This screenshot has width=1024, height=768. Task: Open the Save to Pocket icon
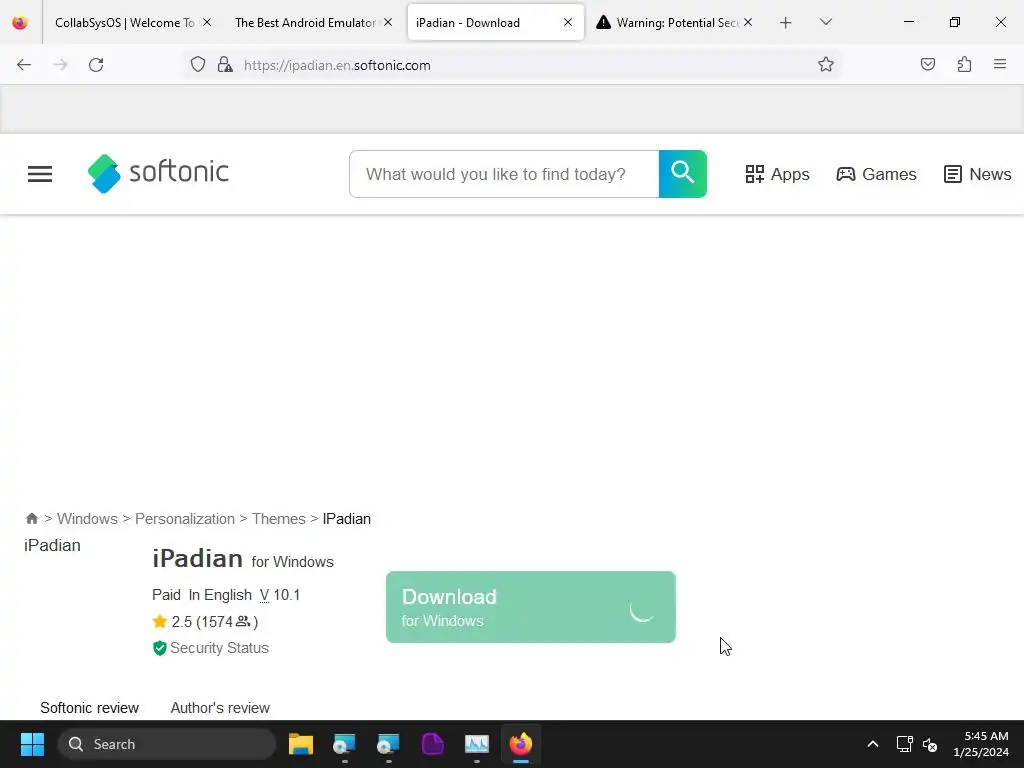pyautogui.click(x=927, y=64)
